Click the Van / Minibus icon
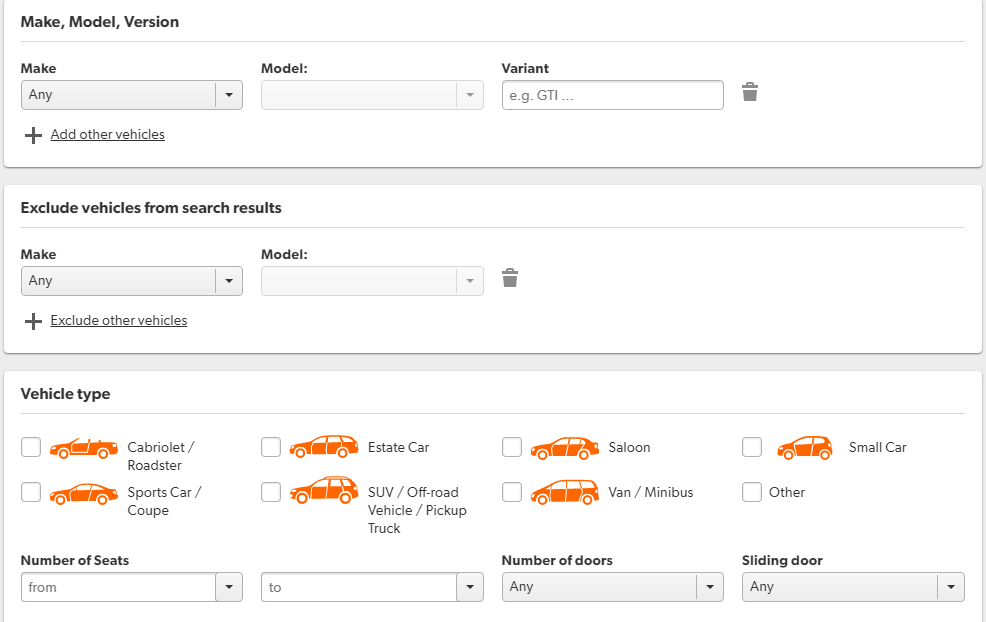 click(565, 492)
